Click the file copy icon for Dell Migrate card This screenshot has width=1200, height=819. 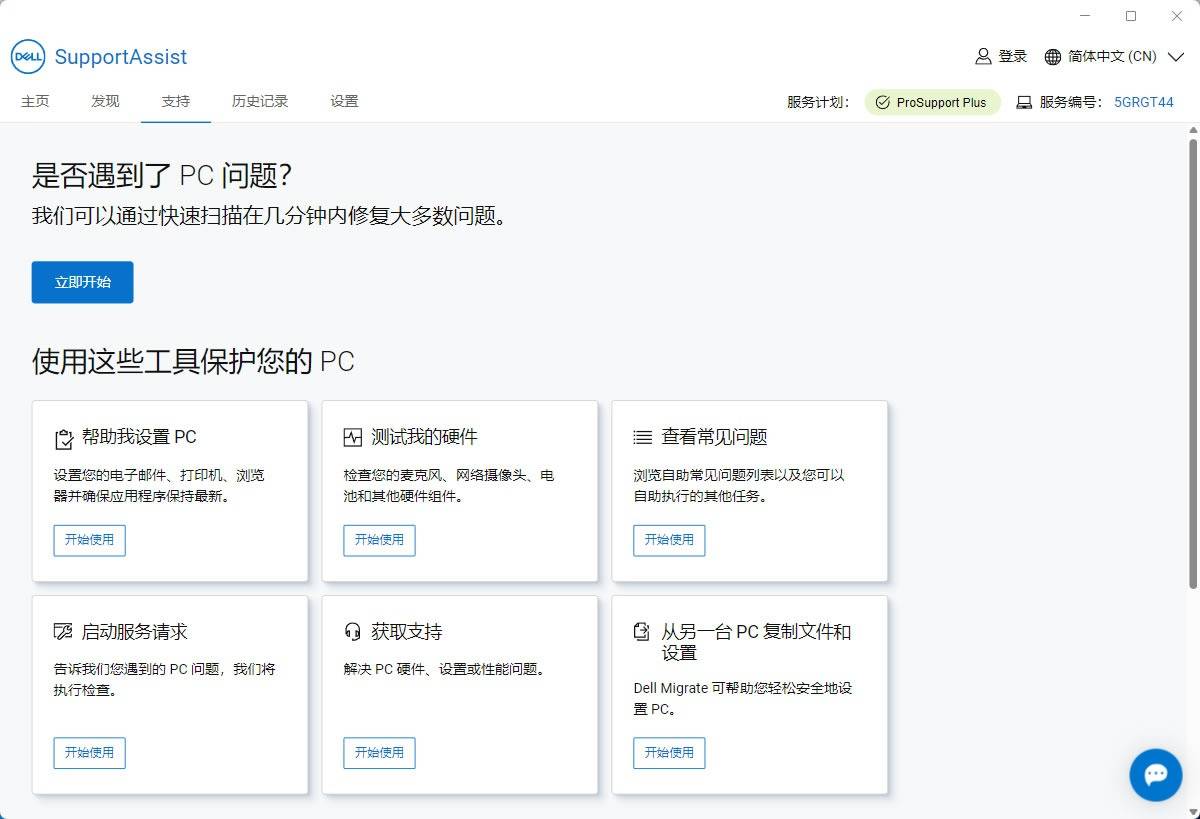(642, 632)
